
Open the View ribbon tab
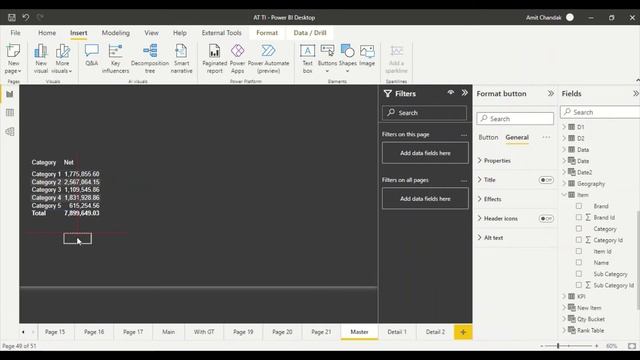pyautogui.click(x=151, y=33)
